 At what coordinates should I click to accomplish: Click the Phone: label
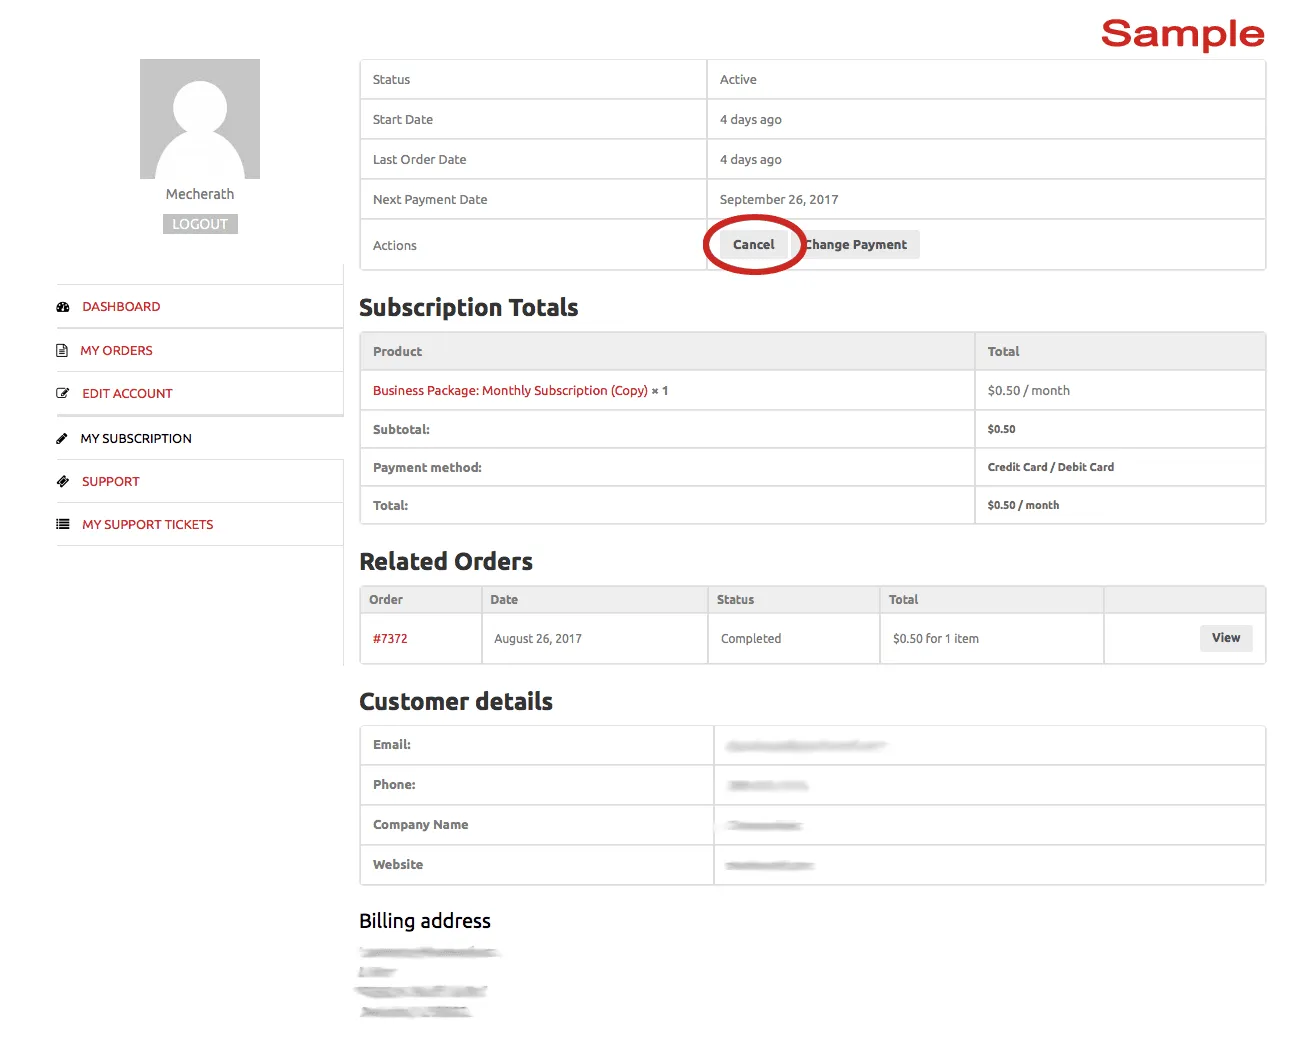tap(394, 784)
